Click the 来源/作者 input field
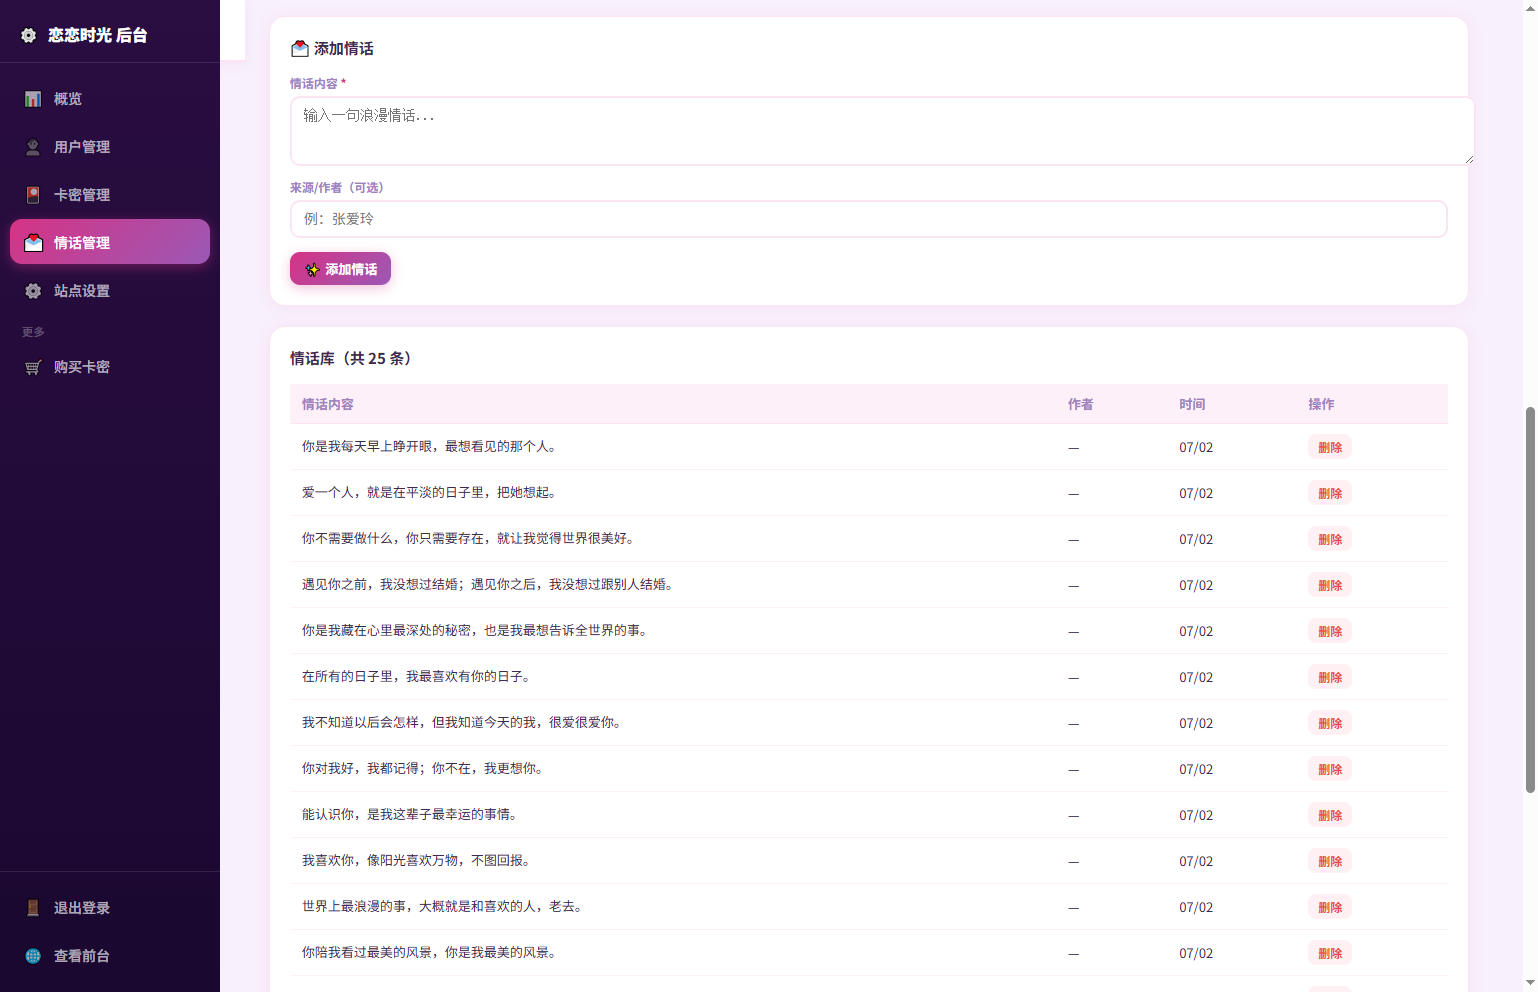The image size is (1538, 992). [x=869, y=219]
